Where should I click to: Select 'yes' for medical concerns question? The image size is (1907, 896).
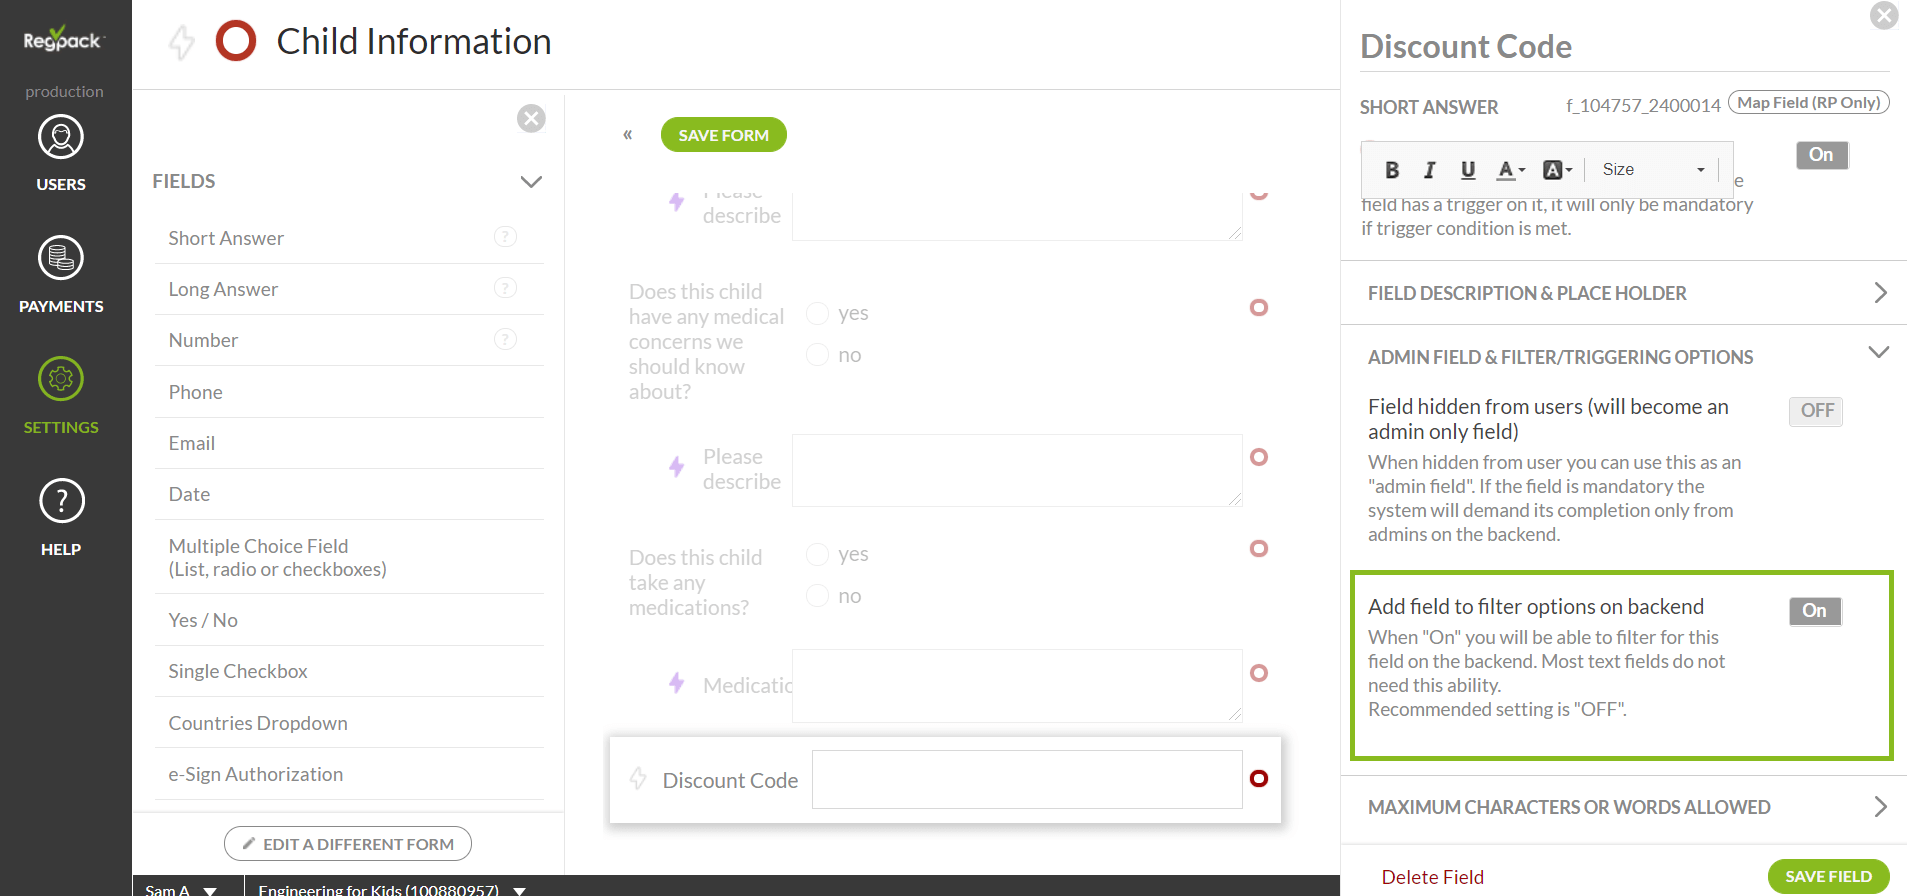[x=818, y=314]
